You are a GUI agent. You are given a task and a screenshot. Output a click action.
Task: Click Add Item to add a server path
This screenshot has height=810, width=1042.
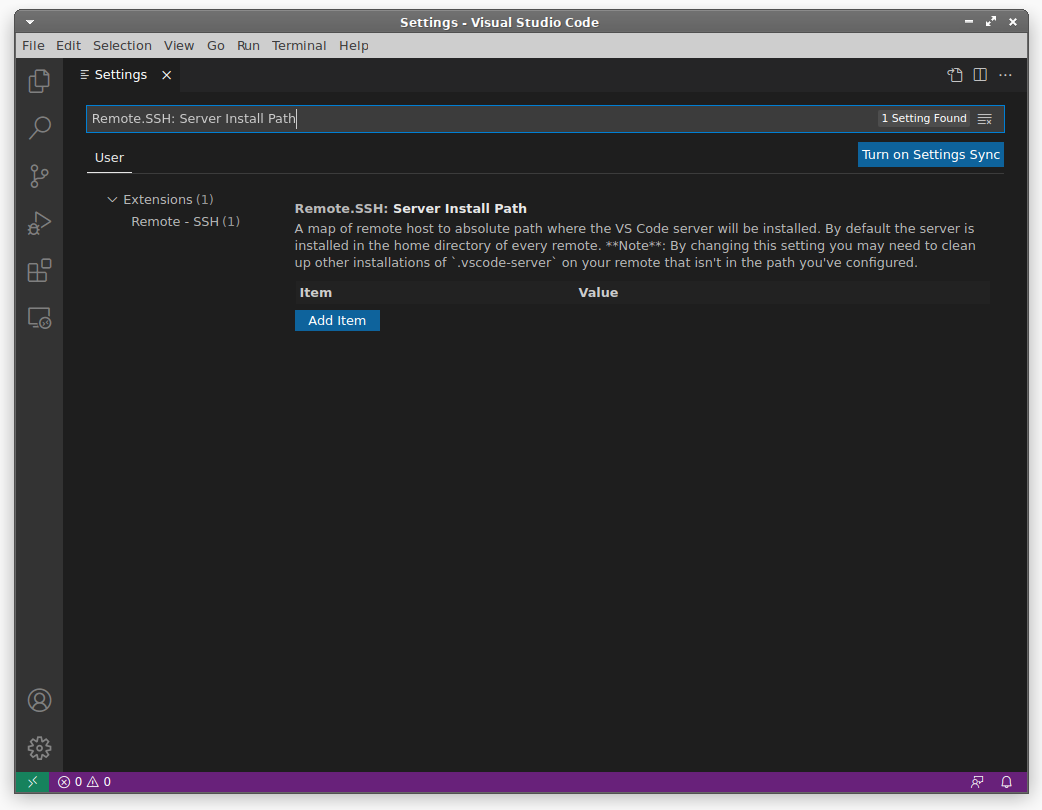click(337, 320)
